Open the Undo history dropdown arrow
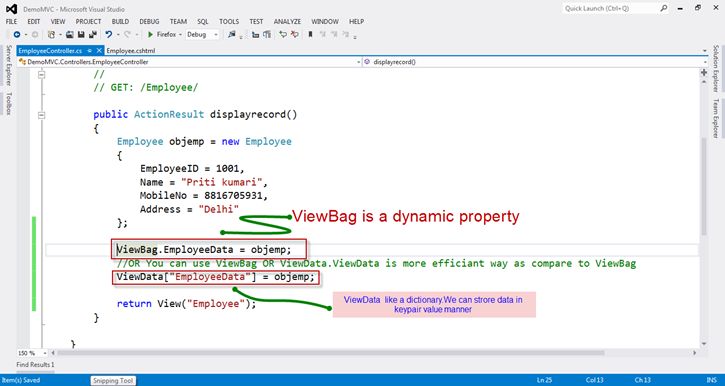This screenshot has width=725, height=386. [x=118, y=35]
